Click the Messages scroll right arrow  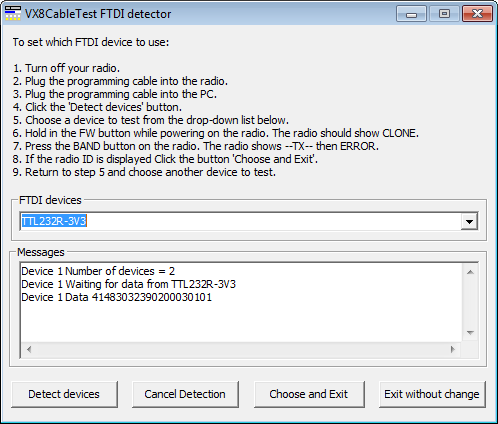click(452, 349)
